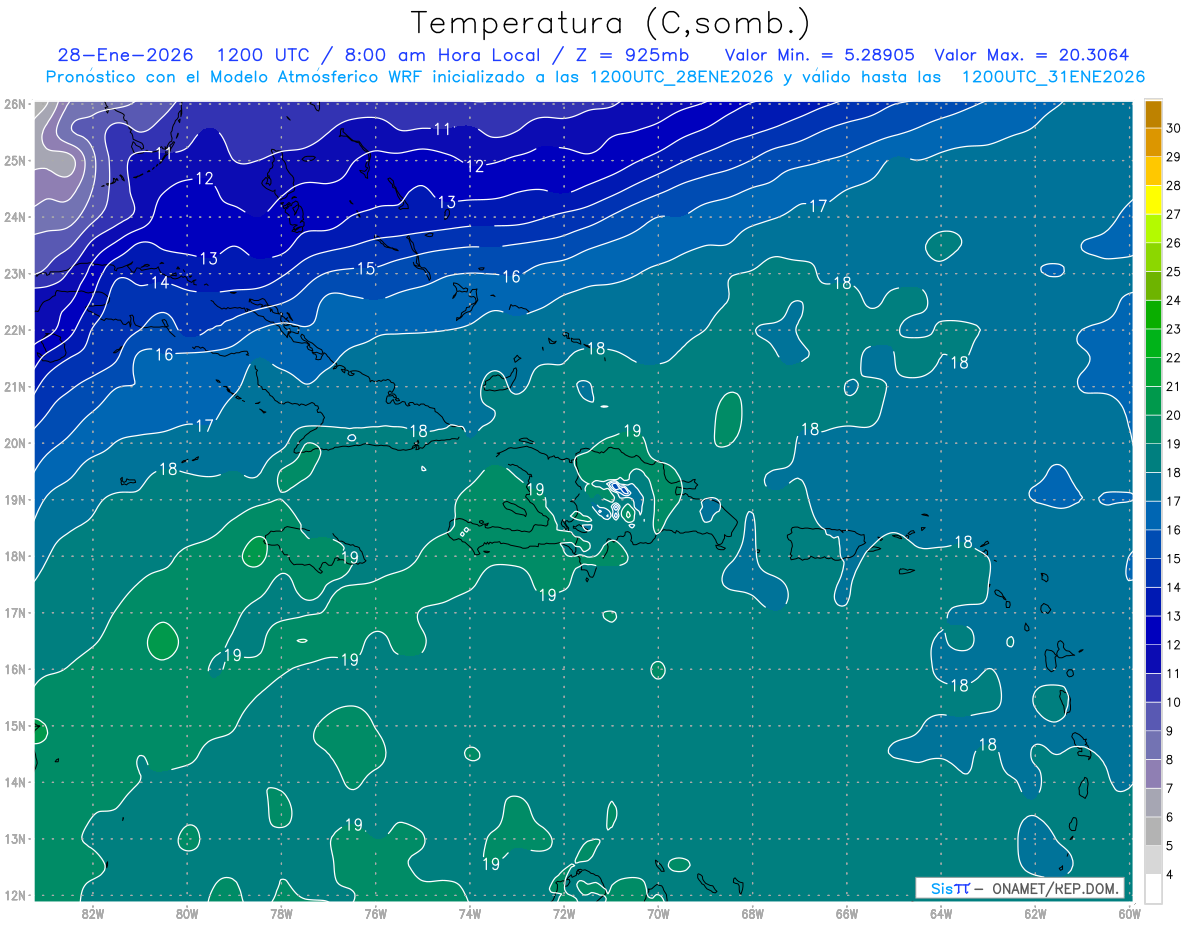Screen dimensions: 1200x927
Task: Click the 22N latitude axis label
Action: tap(14, 329)
